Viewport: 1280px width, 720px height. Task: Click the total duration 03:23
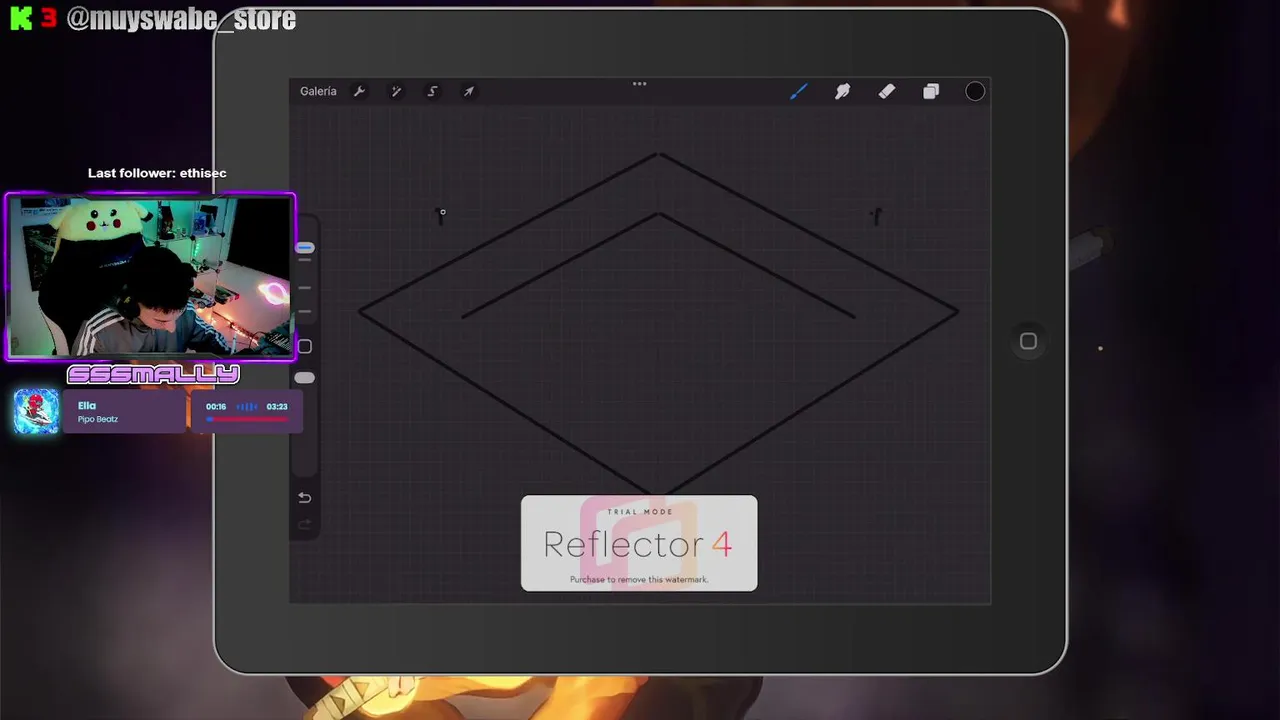click(277, 406)
